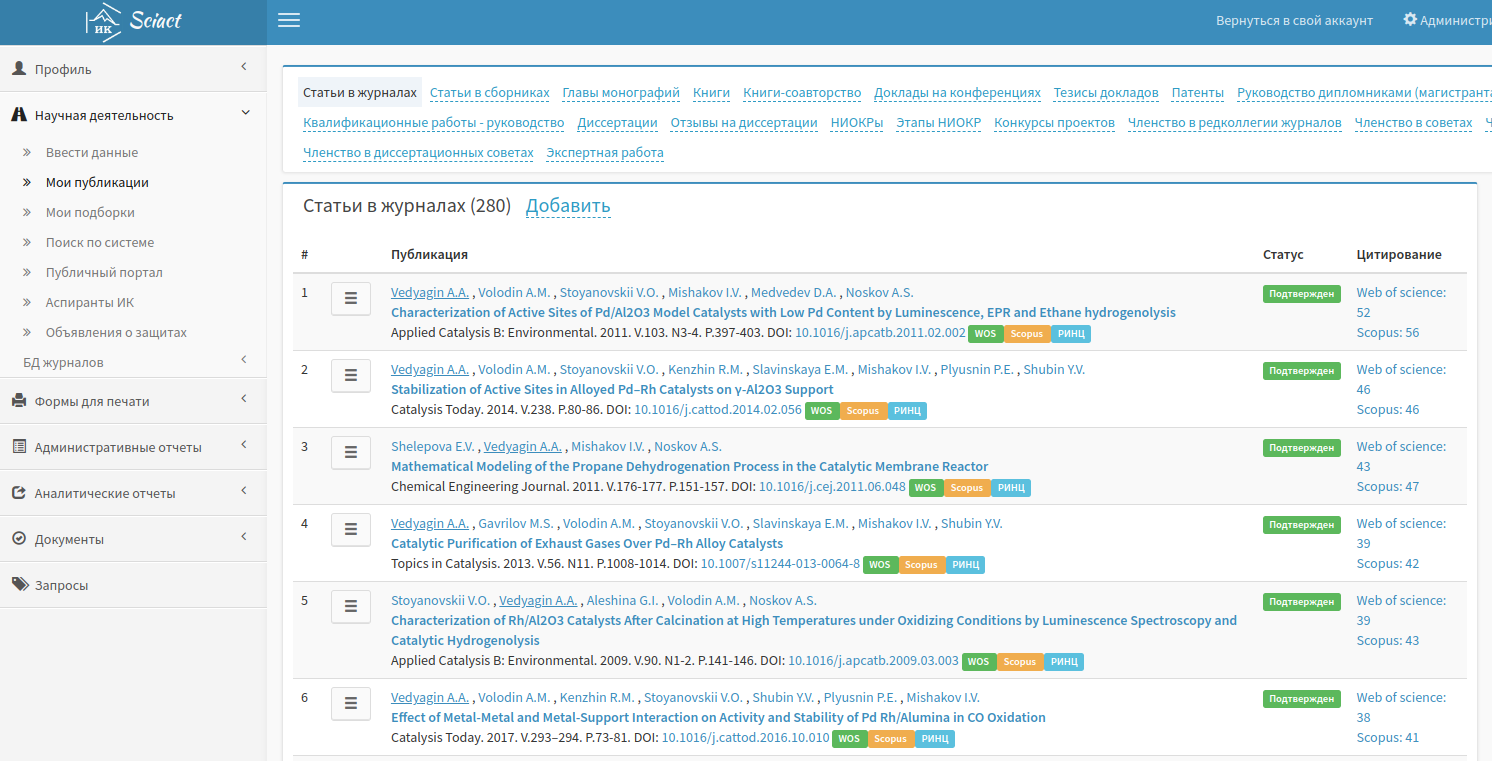Click РИНЦ badge on fourth publication

click(965, 565)
